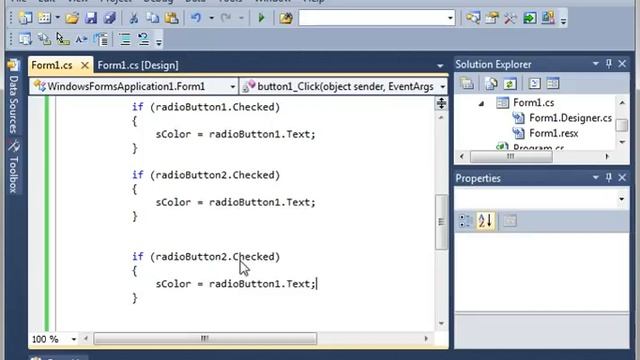
Task: Toggle the Solution Explorer auto-hide pin
Action: (x=609, y=64)
